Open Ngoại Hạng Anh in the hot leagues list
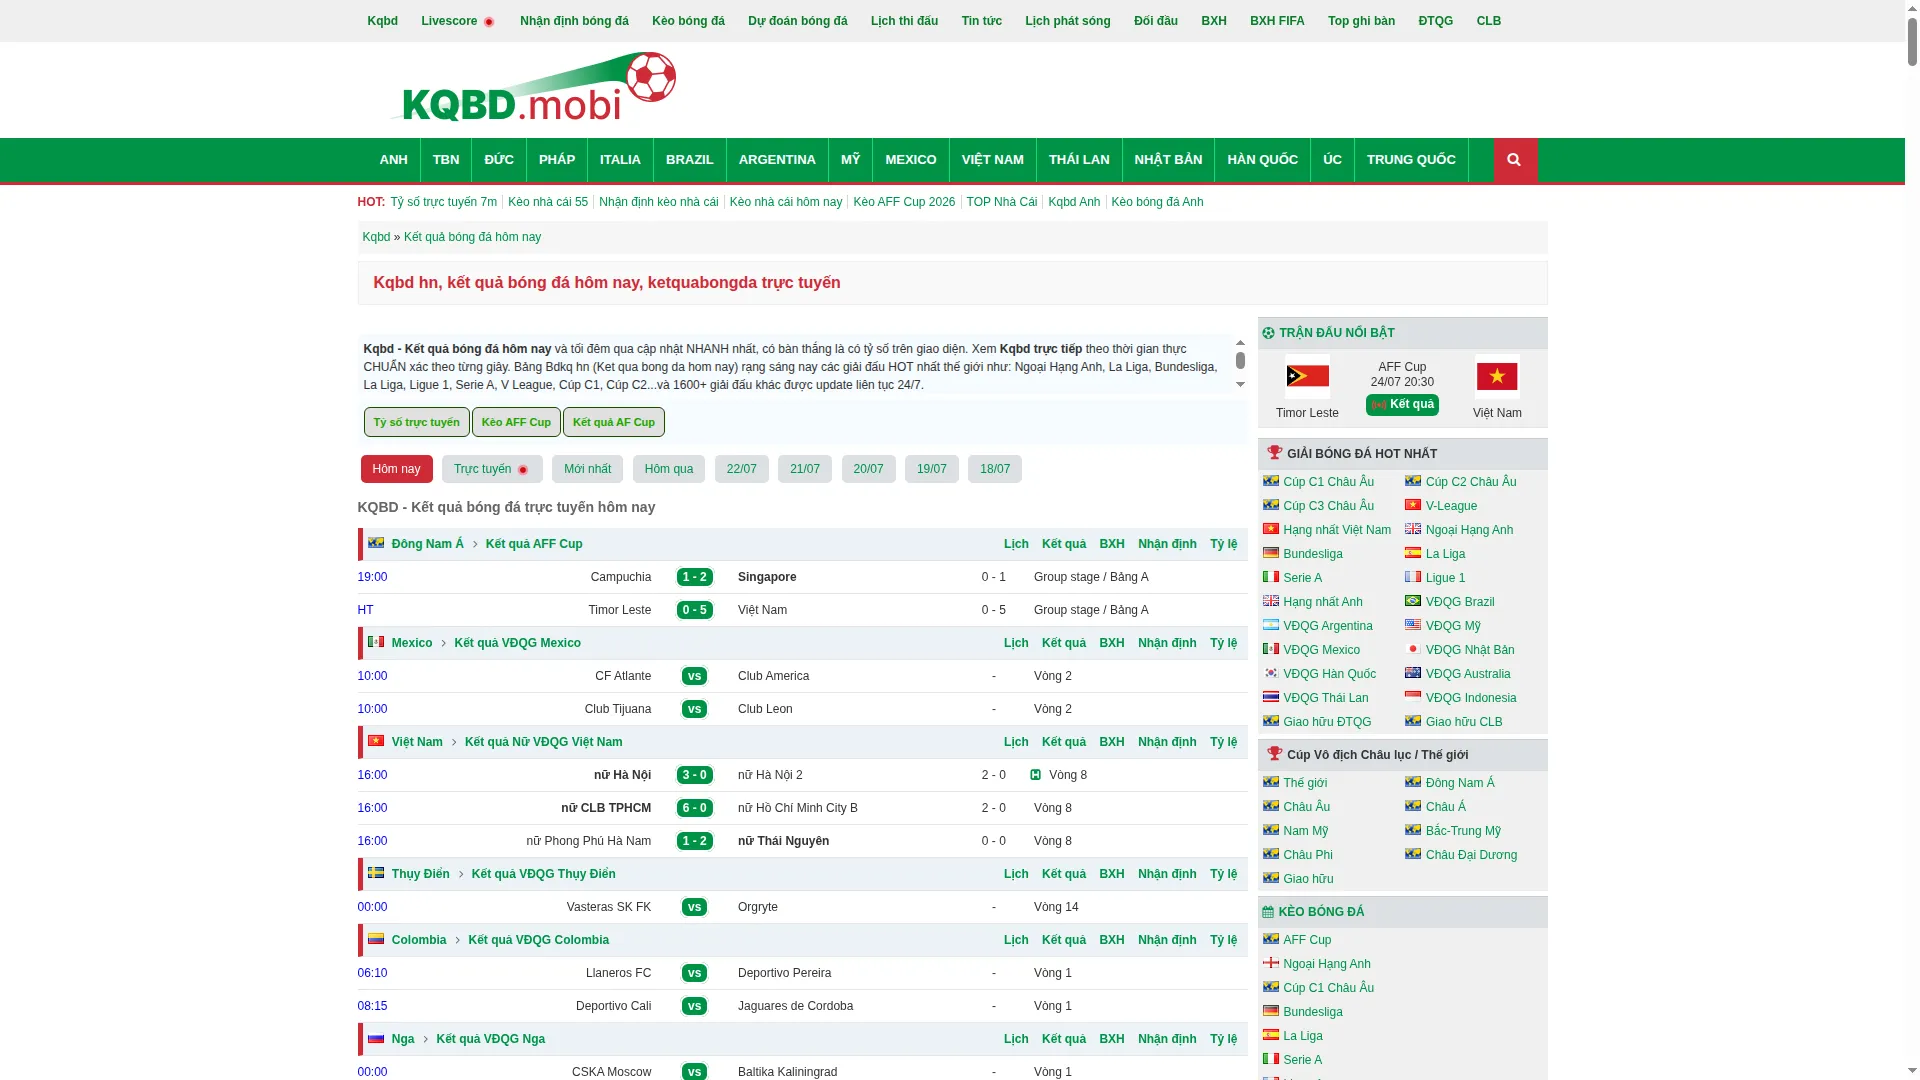Image resolution: width=1920 pixels, height=1080 pixels. [1469, 530]
